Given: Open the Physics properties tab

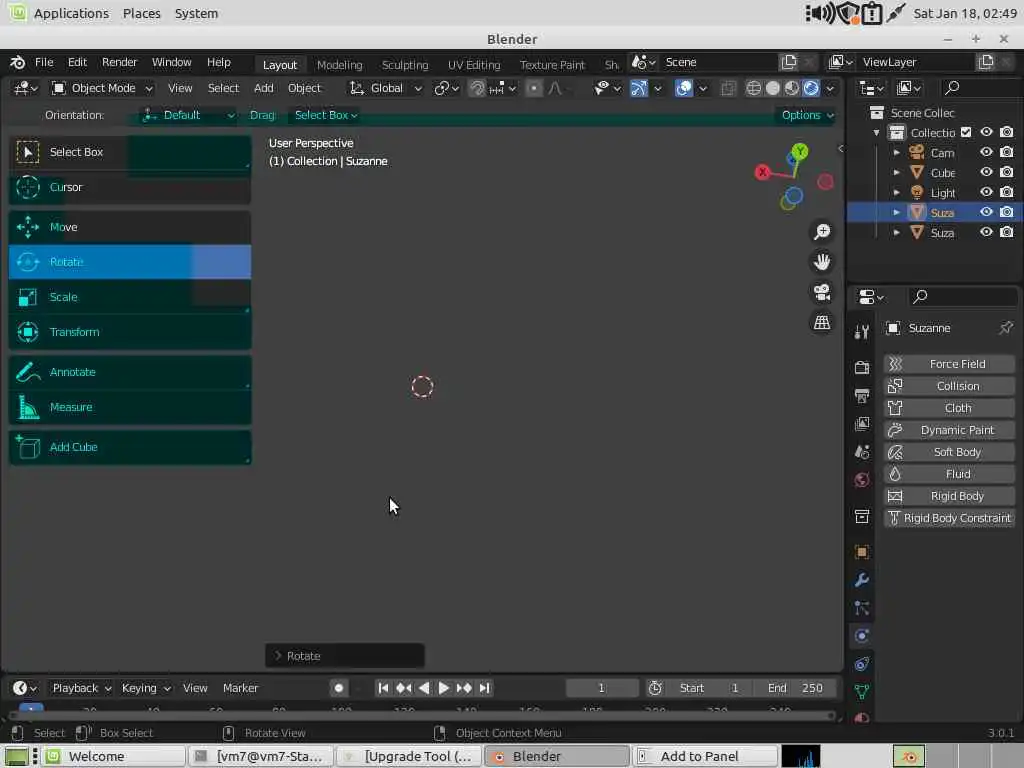Looking at the screenshot, I should tap(862, 635).
